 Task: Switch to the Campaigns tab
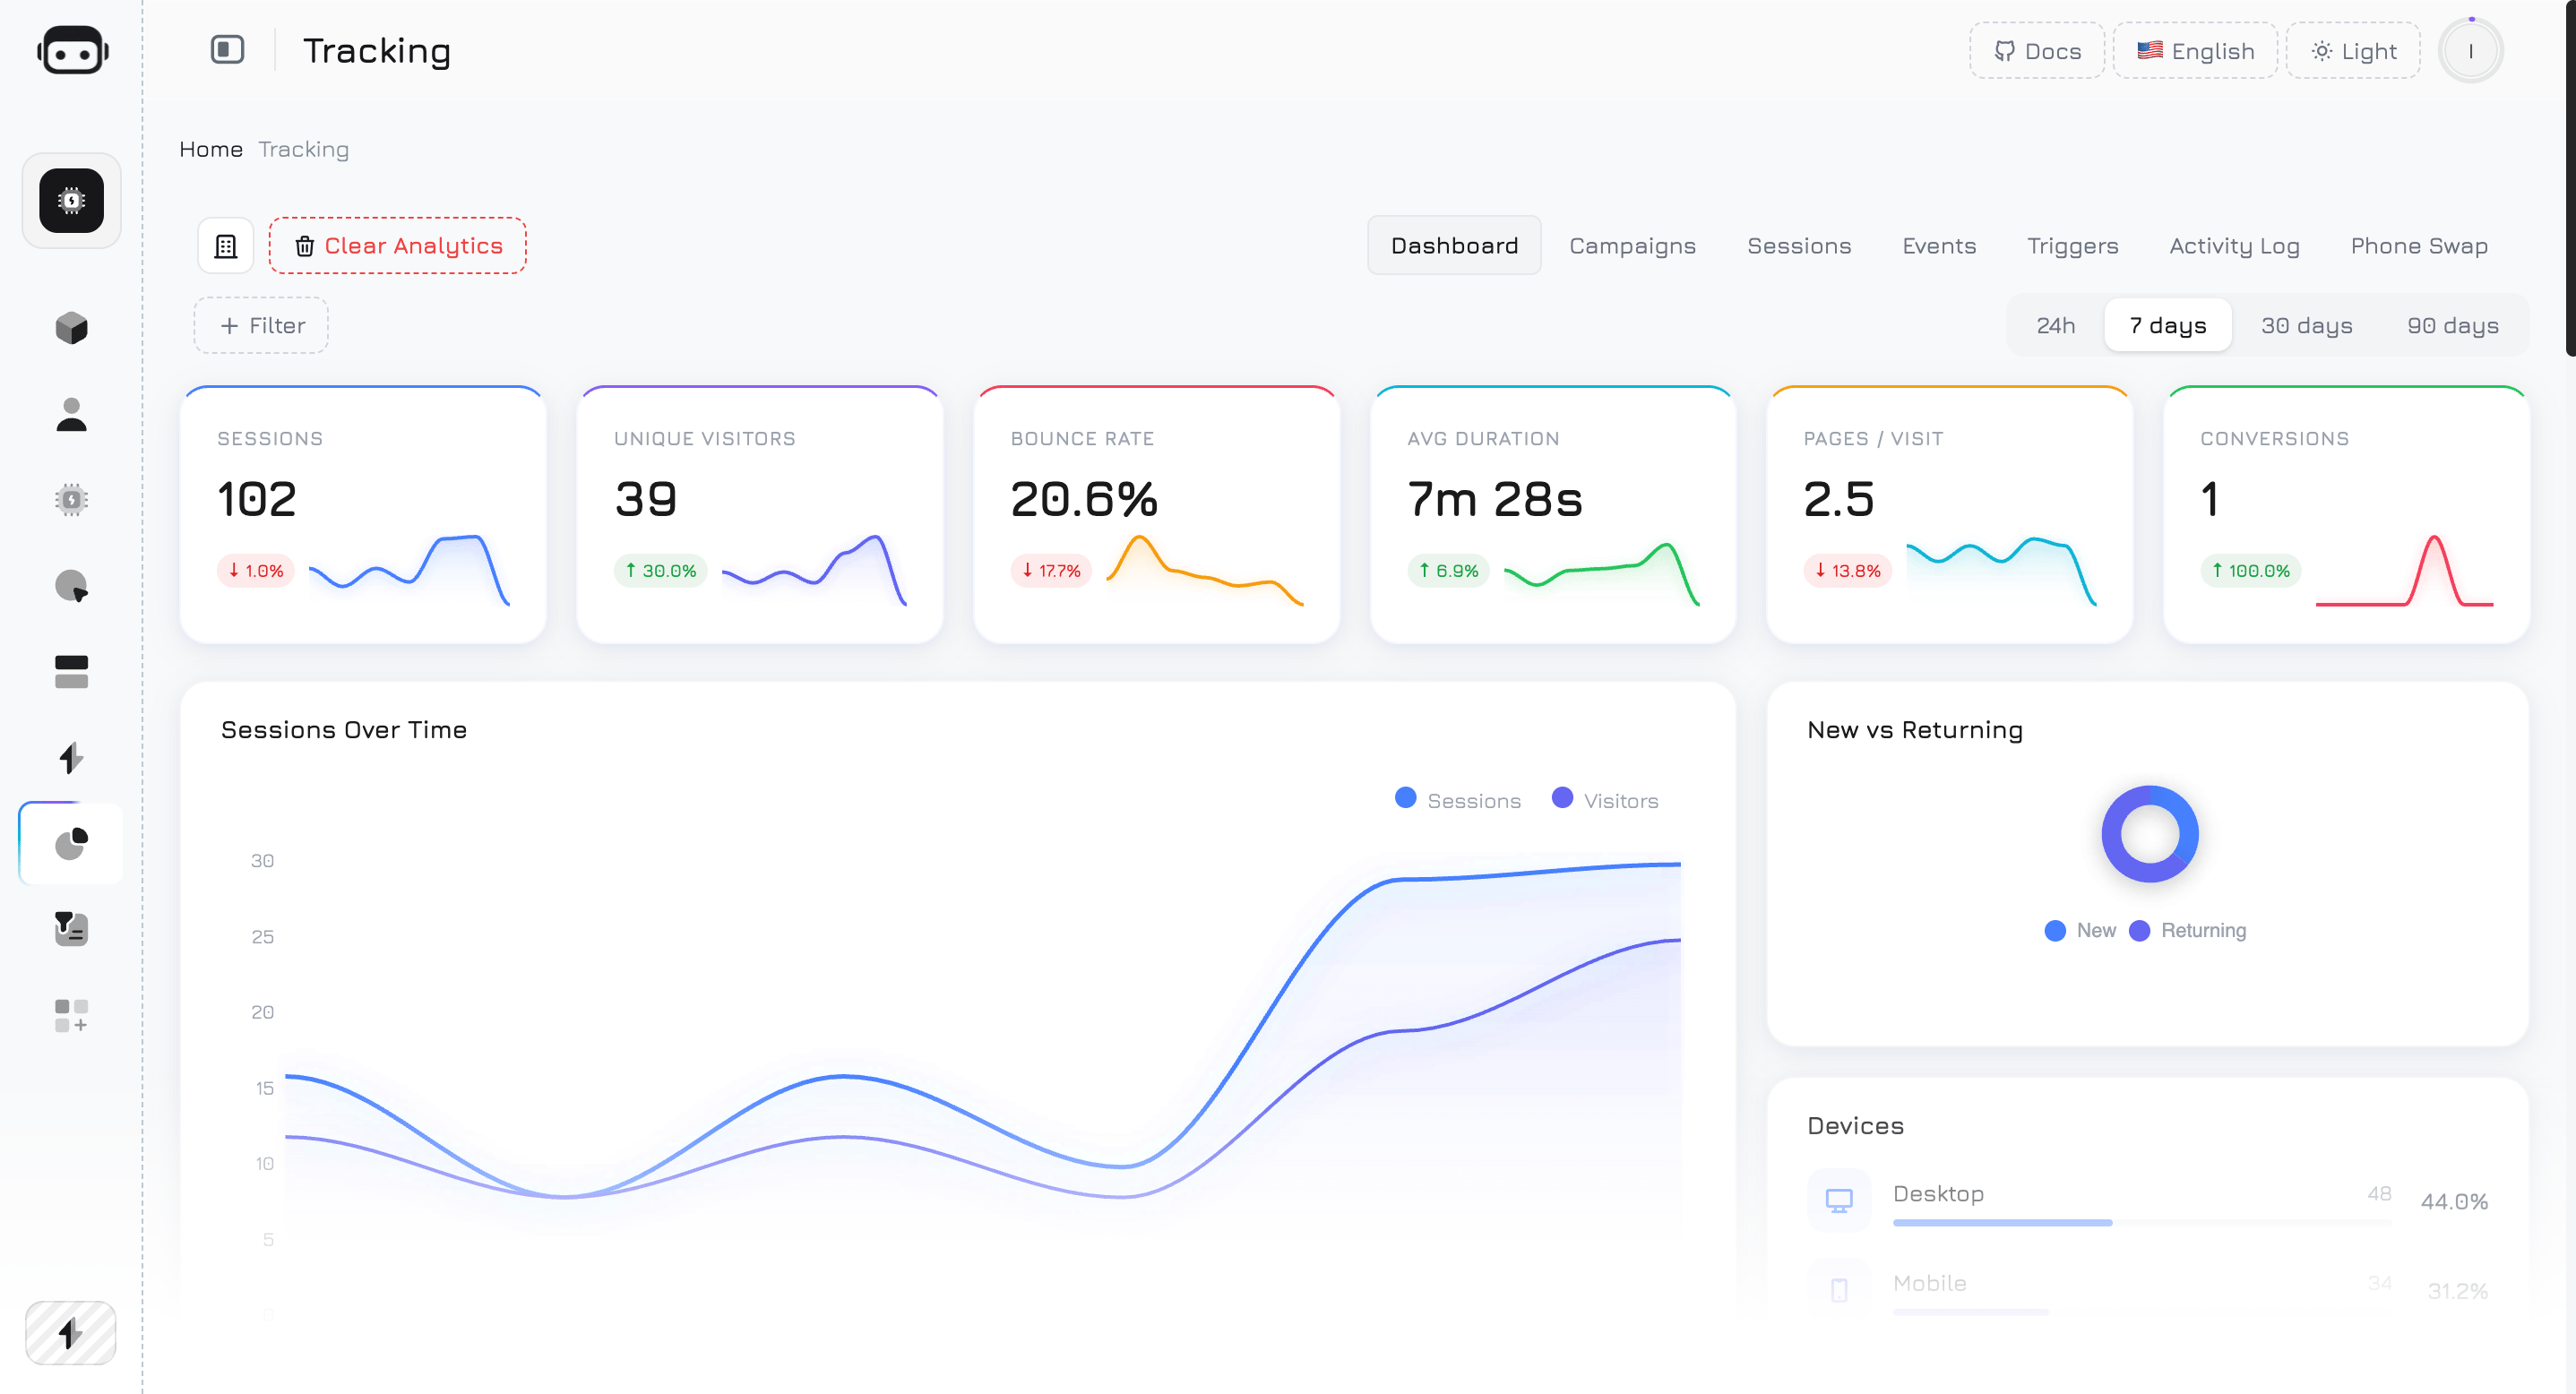tap(1632, 246)
